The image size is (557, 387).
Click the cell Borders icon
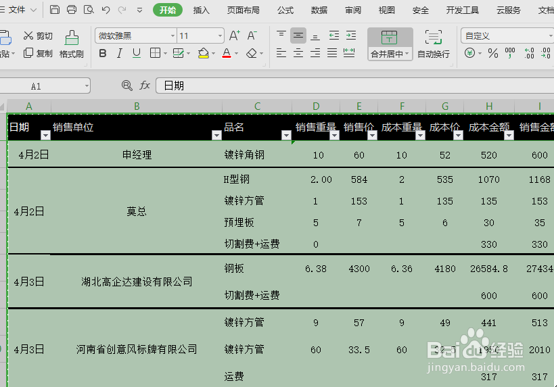(155, 53)
